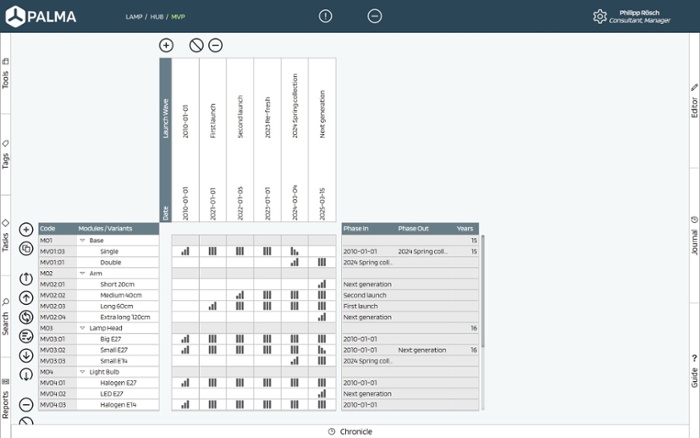Open the Tools side tab
700x438 pixels.
6,75
